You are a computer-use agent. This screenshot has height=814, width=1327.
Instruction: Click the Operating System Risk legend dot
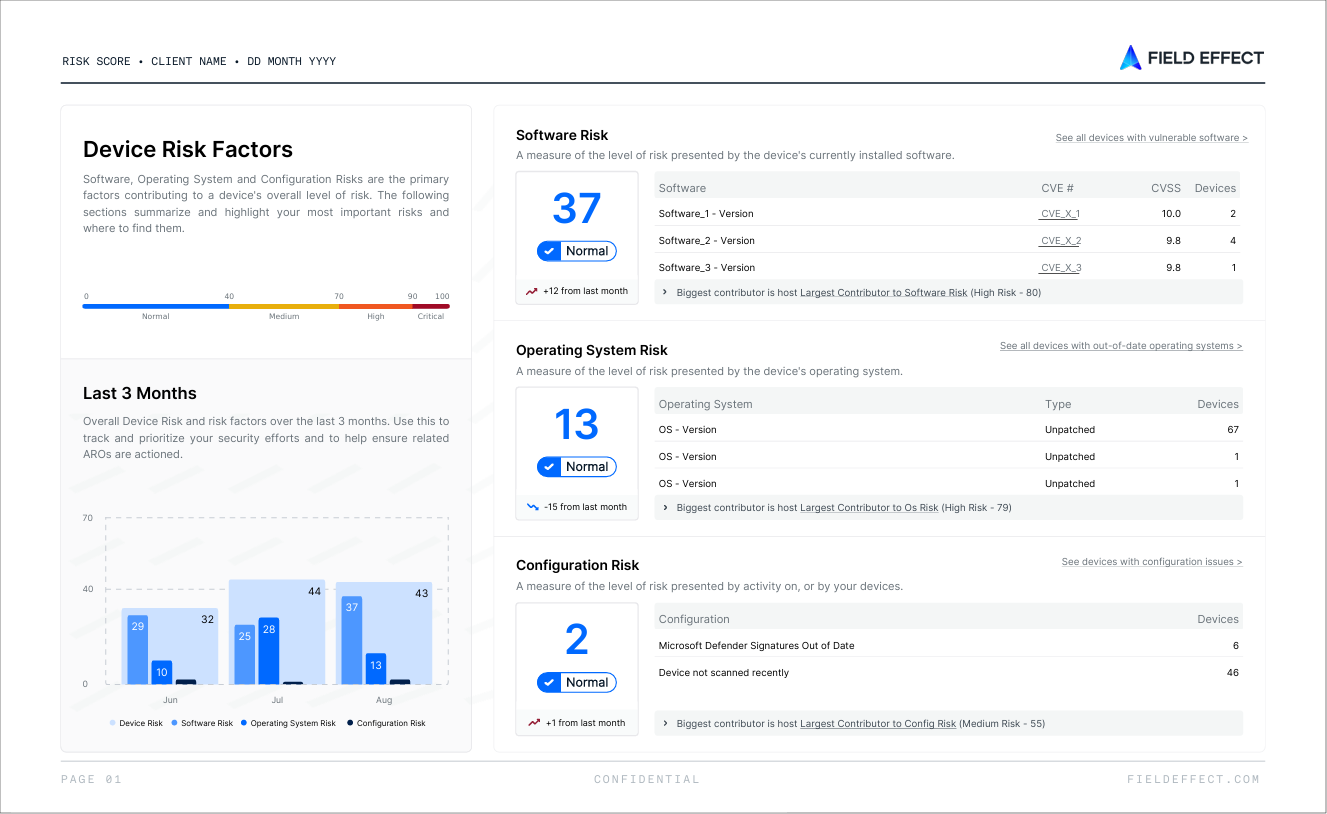[244, 723]
